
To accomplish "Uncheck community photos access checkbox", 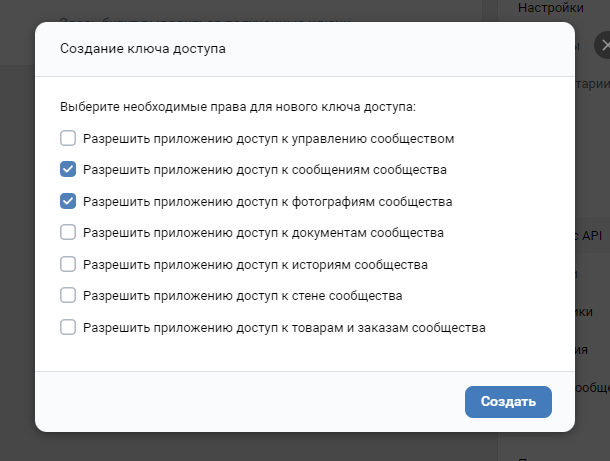I will pyautogui.click(x=68, y=201).
